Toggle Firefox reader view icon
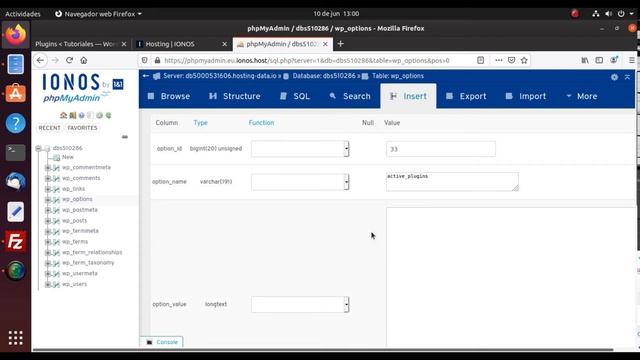Image resolution: width=640 pixels, height=360 pixels. [480, 60]
